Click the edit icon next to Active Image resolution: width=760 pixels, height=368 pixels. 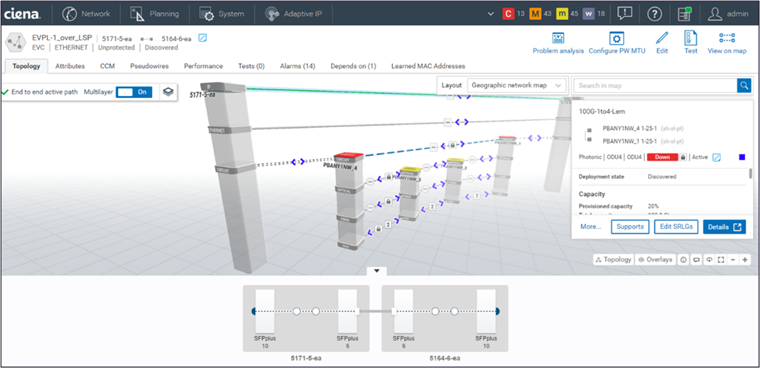[x=716, y=157]
